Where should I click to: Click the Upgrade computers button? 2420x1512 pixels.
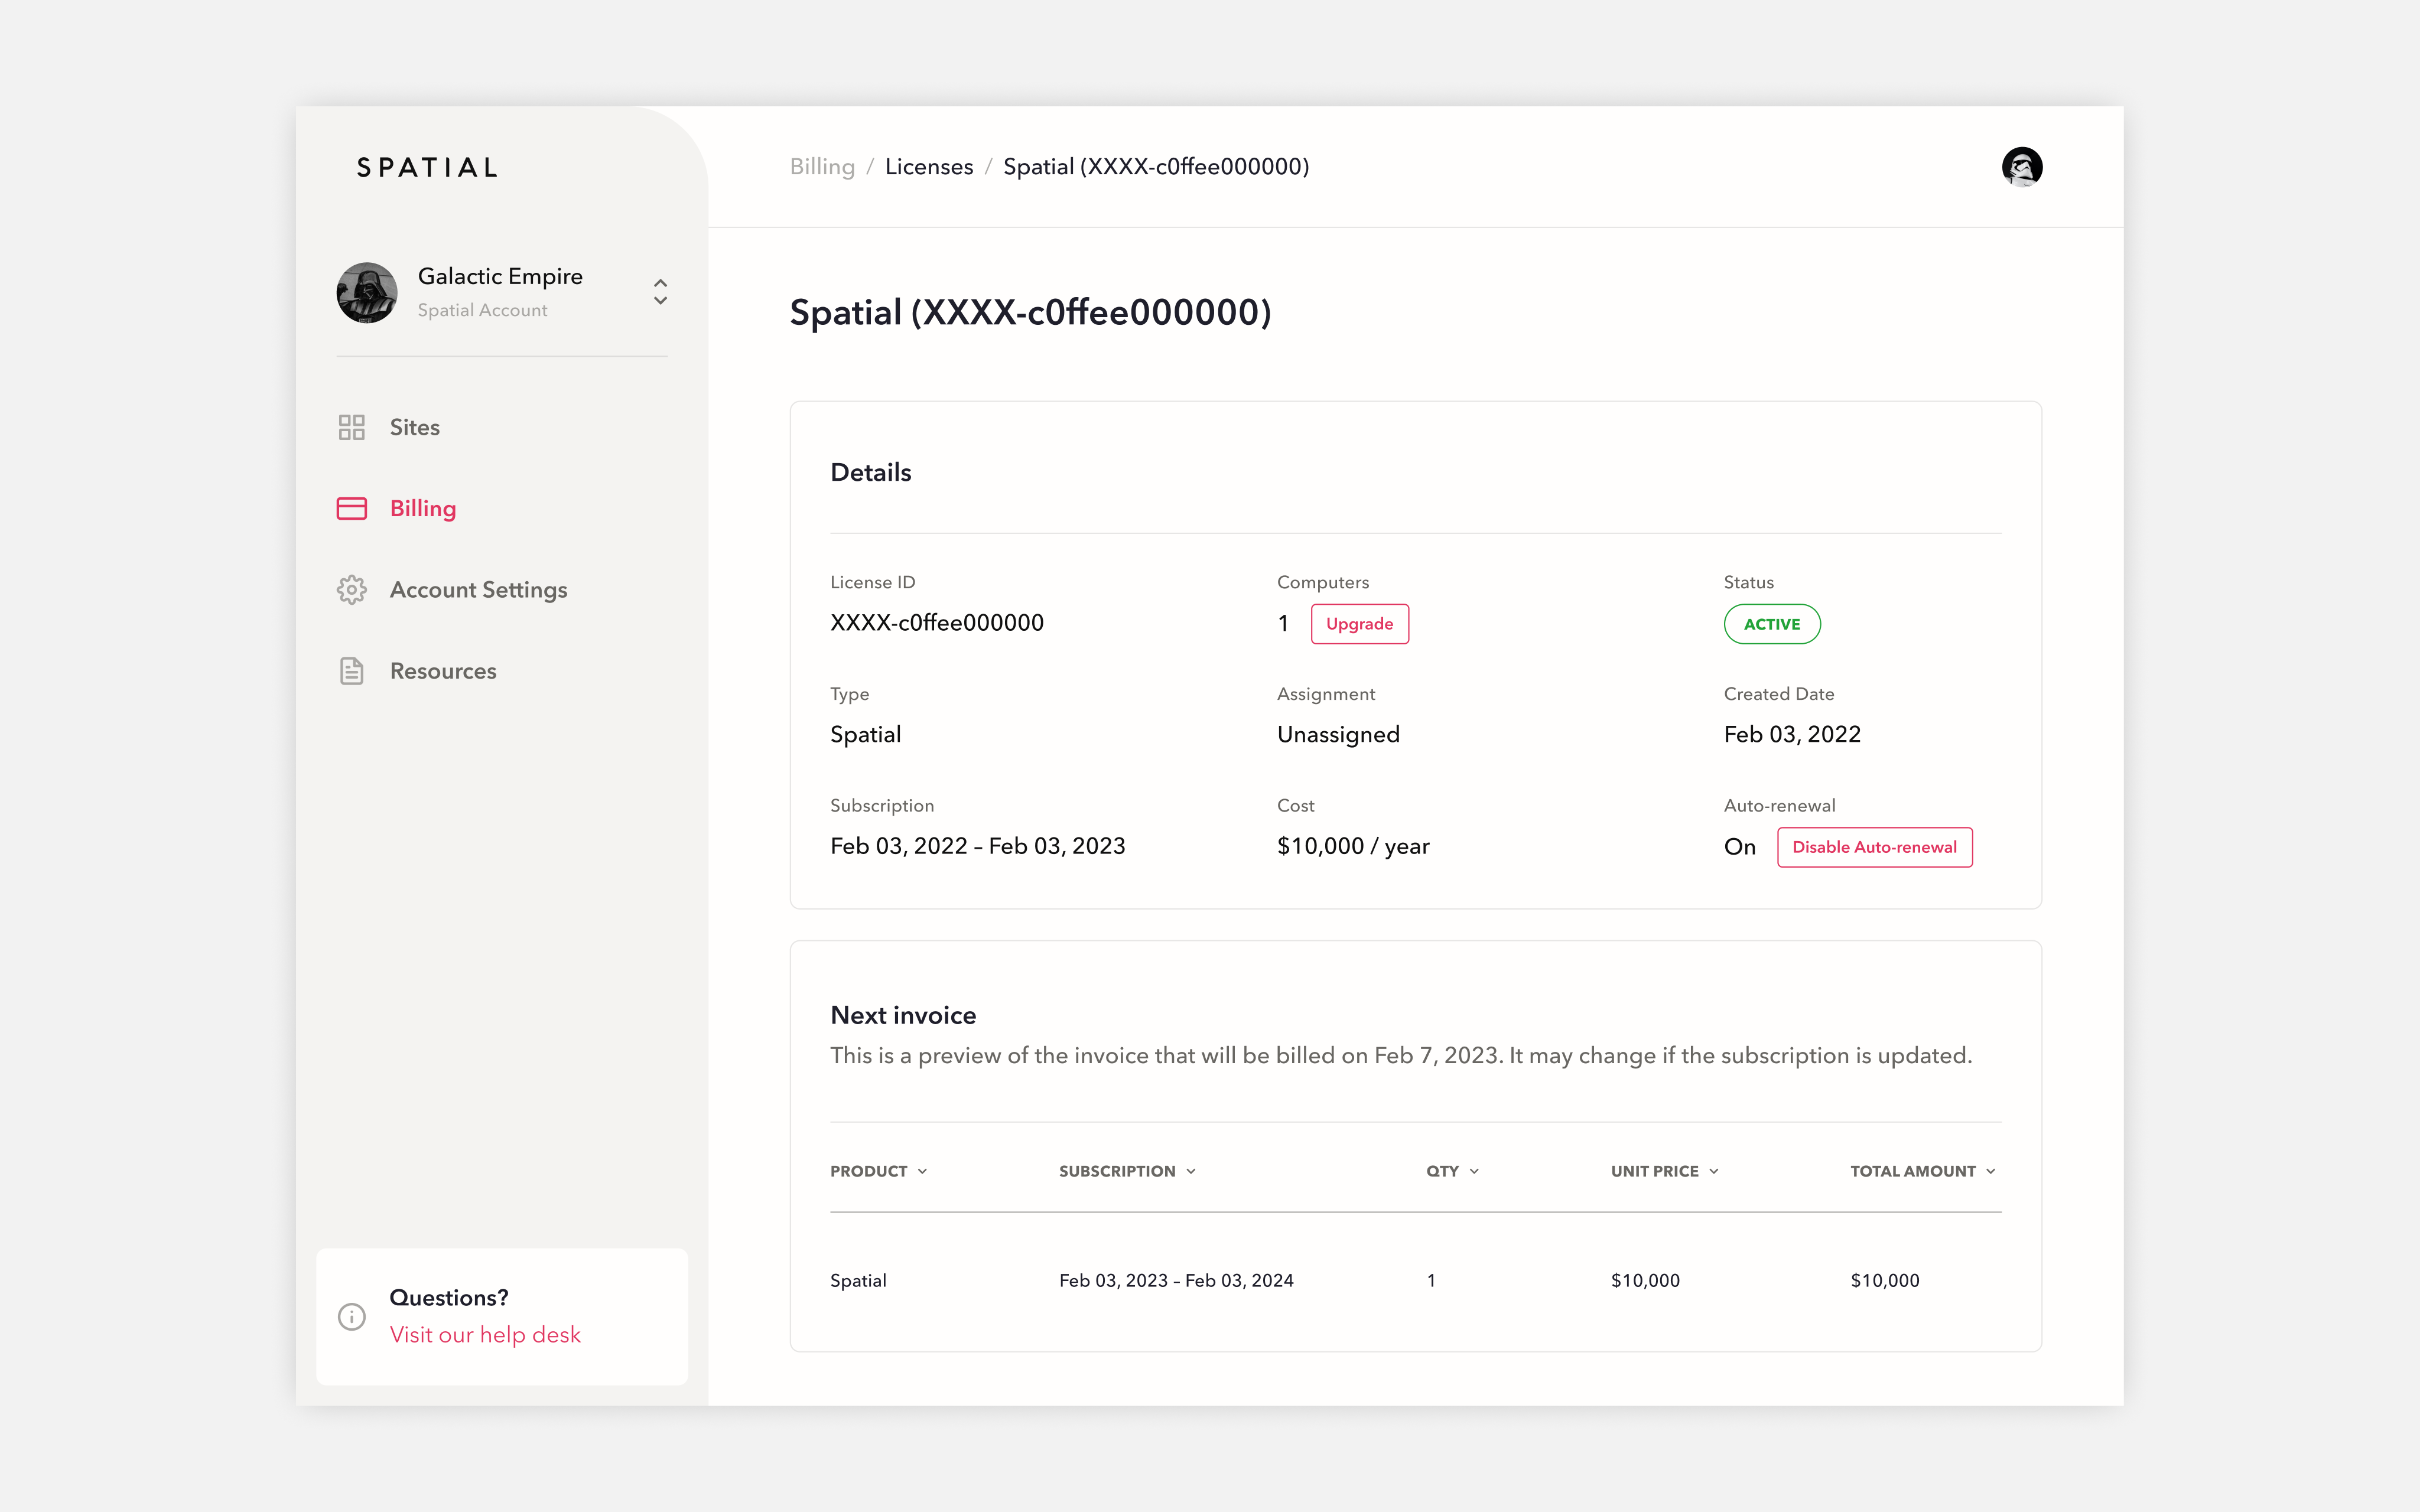pyautogui.click(x=1359, y=624)
